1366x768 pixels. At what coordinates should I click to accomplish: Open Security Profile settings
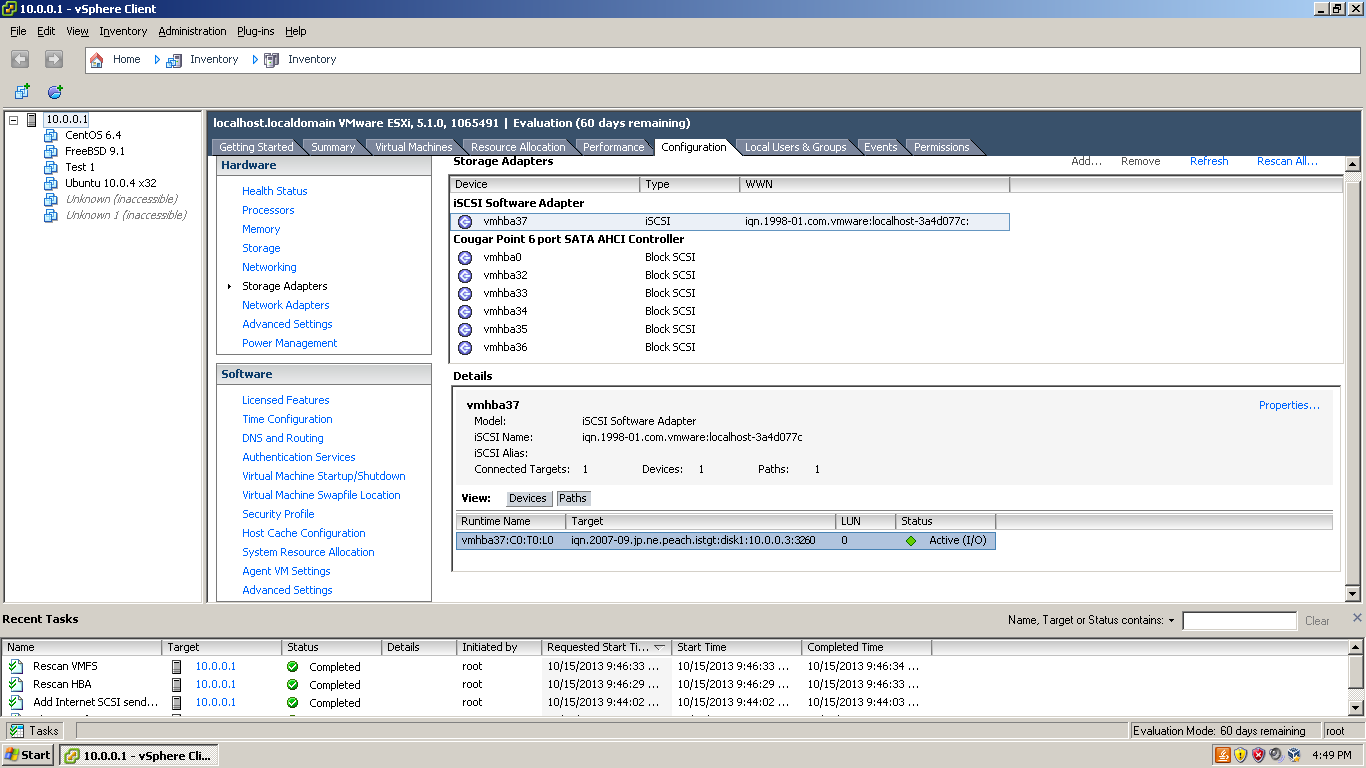(x=278, y=514)
